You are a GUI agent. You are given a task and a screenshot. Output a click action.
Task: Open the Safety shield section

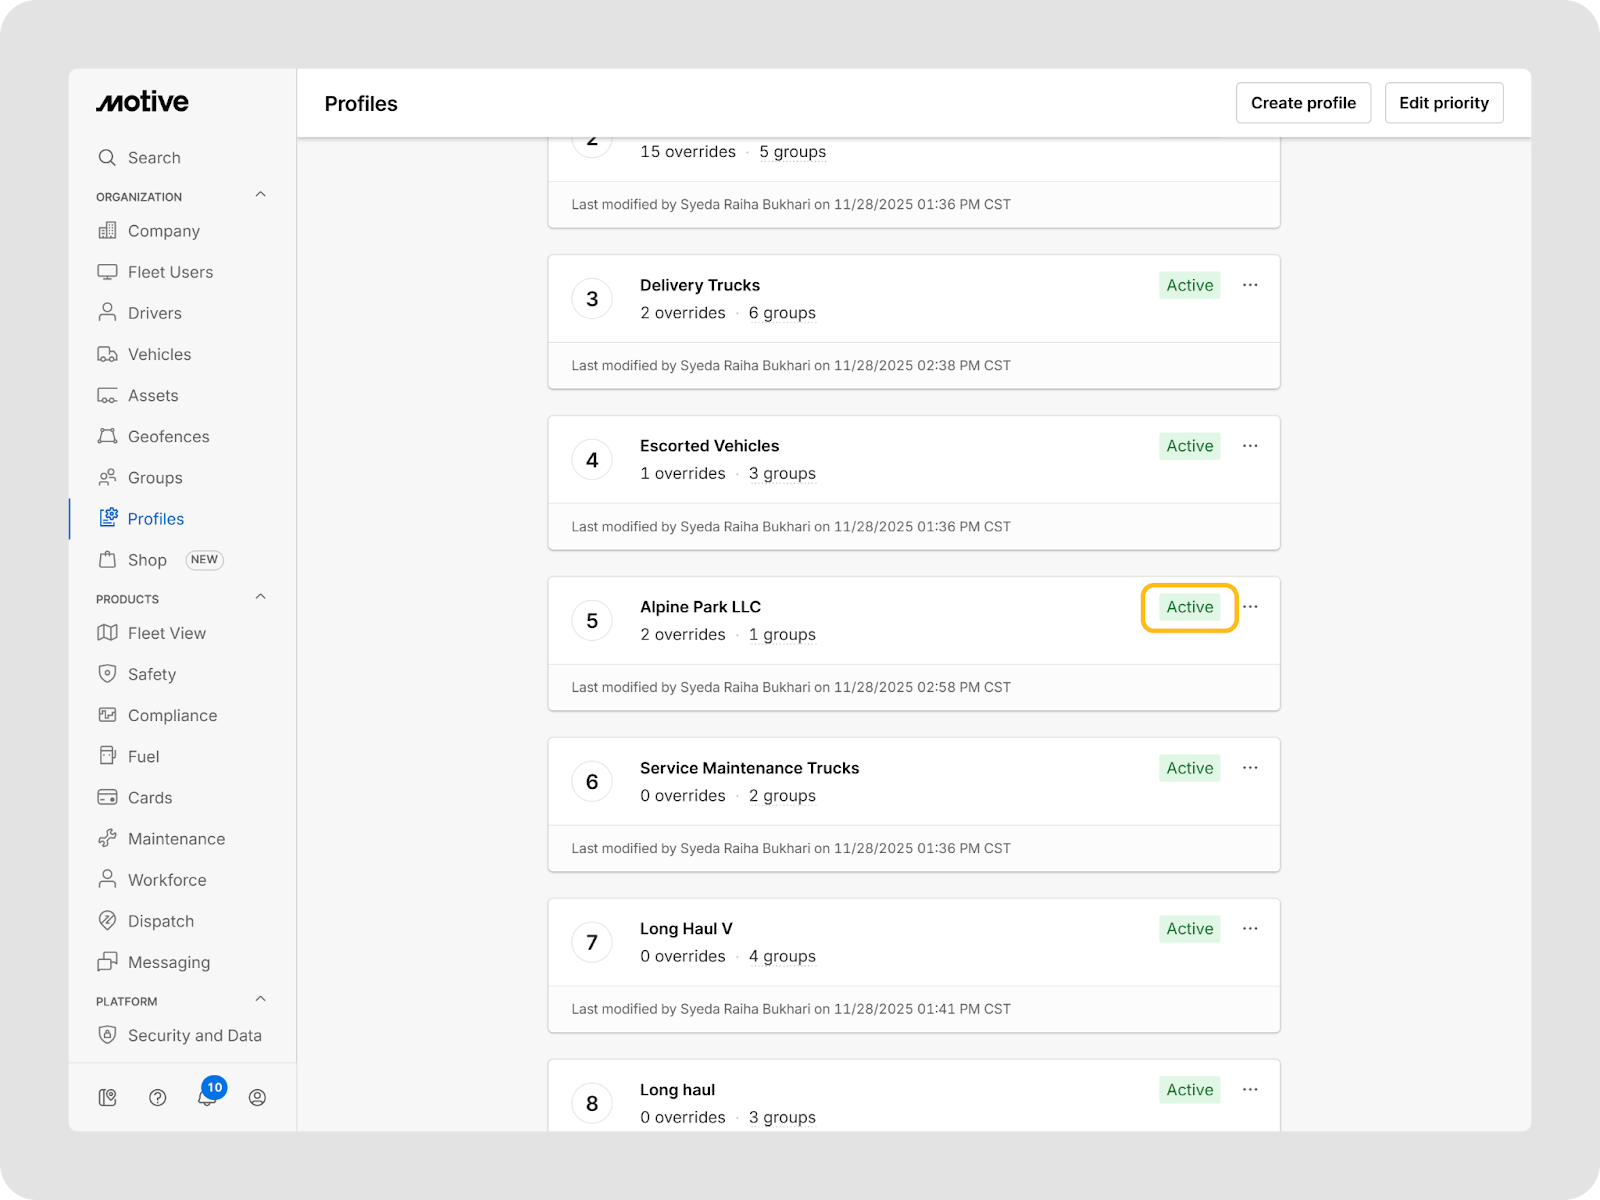(151, 675)
